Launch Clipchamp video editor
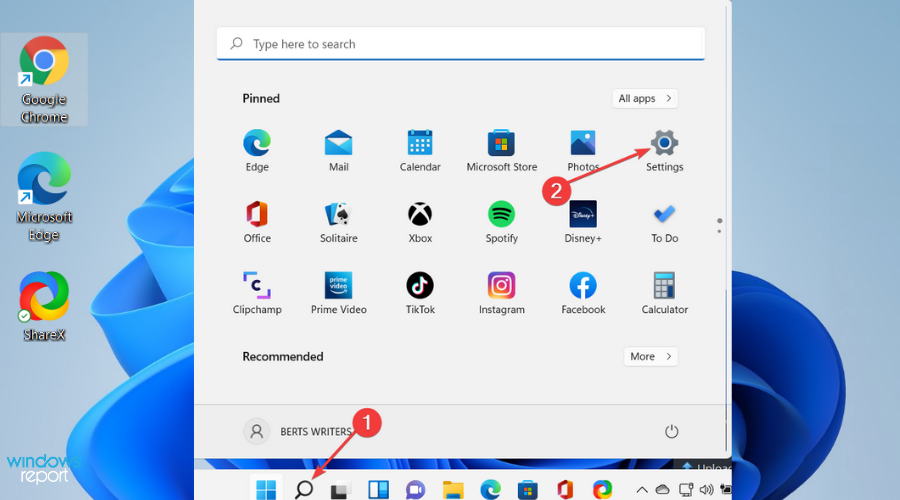Screen dimensions: 900x500 [257, 293]
